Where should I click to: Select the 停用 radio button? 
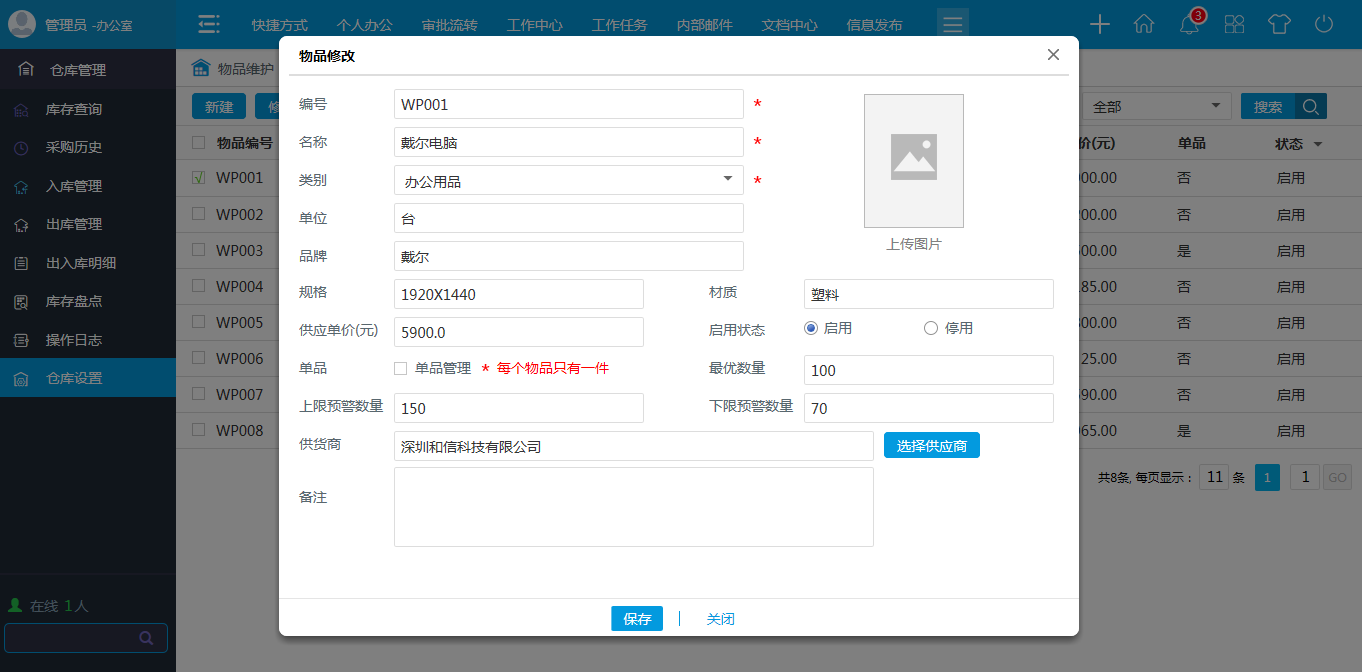(x=930, y=328)
